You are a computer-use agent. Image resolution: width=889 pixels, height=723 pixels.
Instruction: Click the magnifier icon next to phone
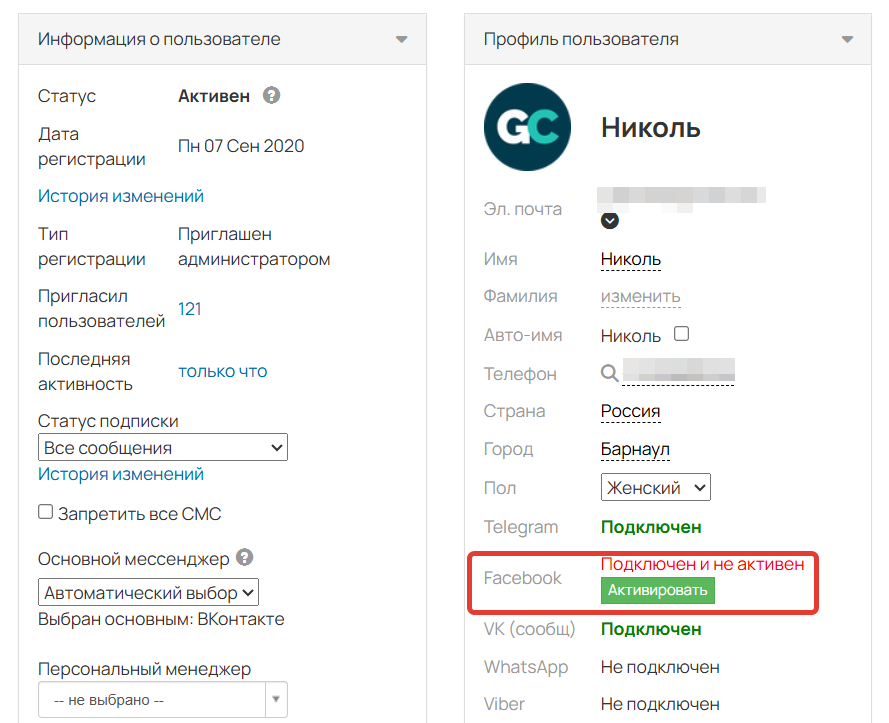[609, 373]
